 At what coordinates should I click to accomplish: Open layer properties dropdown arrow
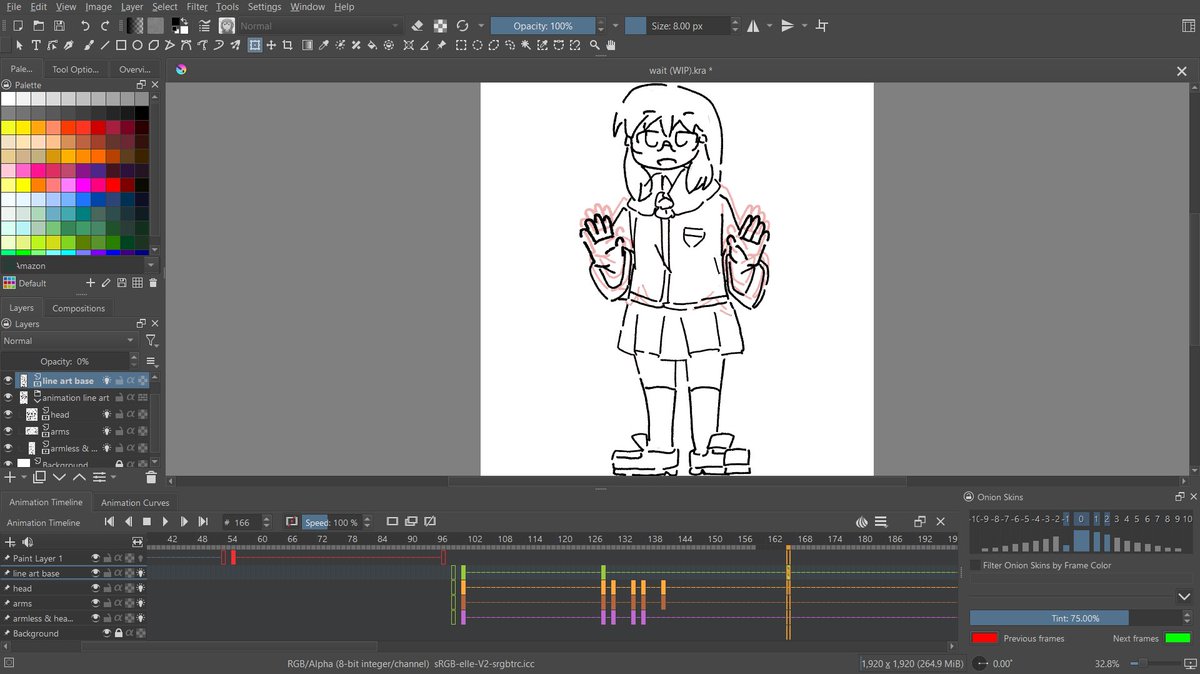[x=115, y=477]
